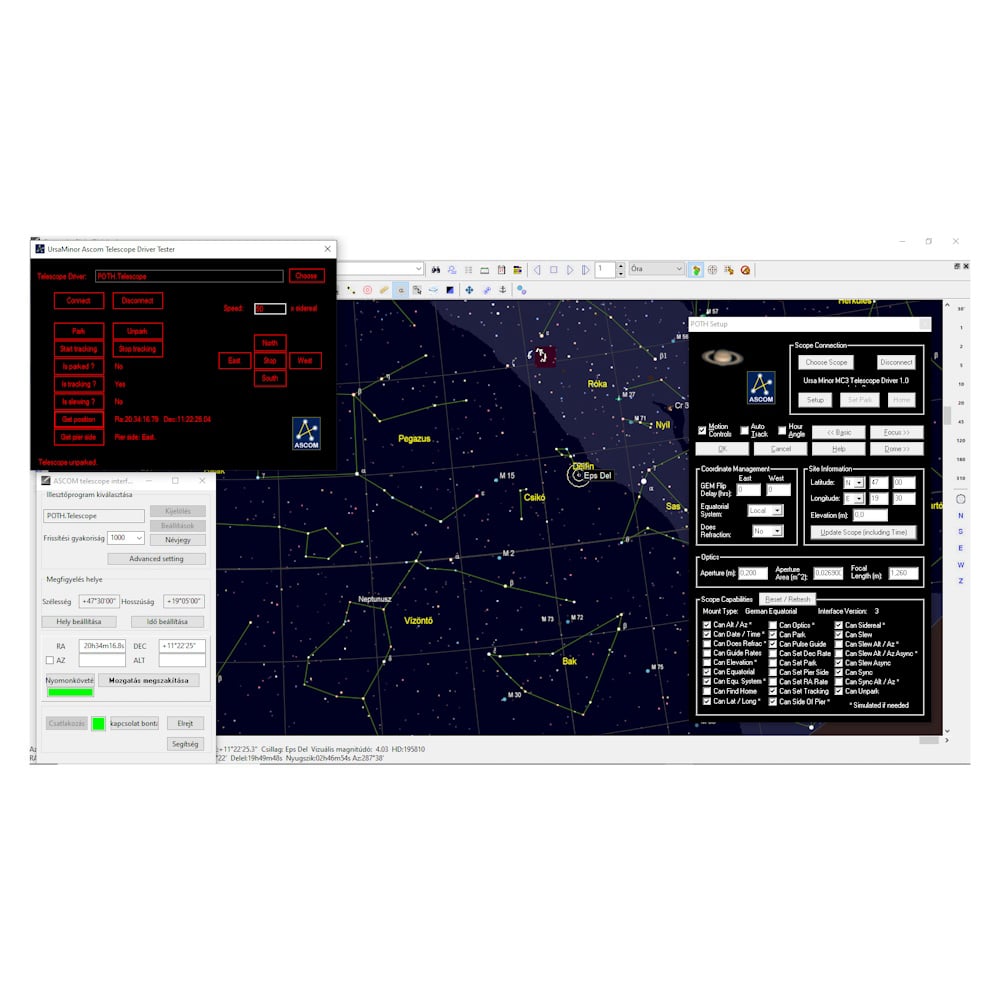Click the ASCOM logo in the POTH Setup window
1000x1000 pixels.
[x=761, y=388]
